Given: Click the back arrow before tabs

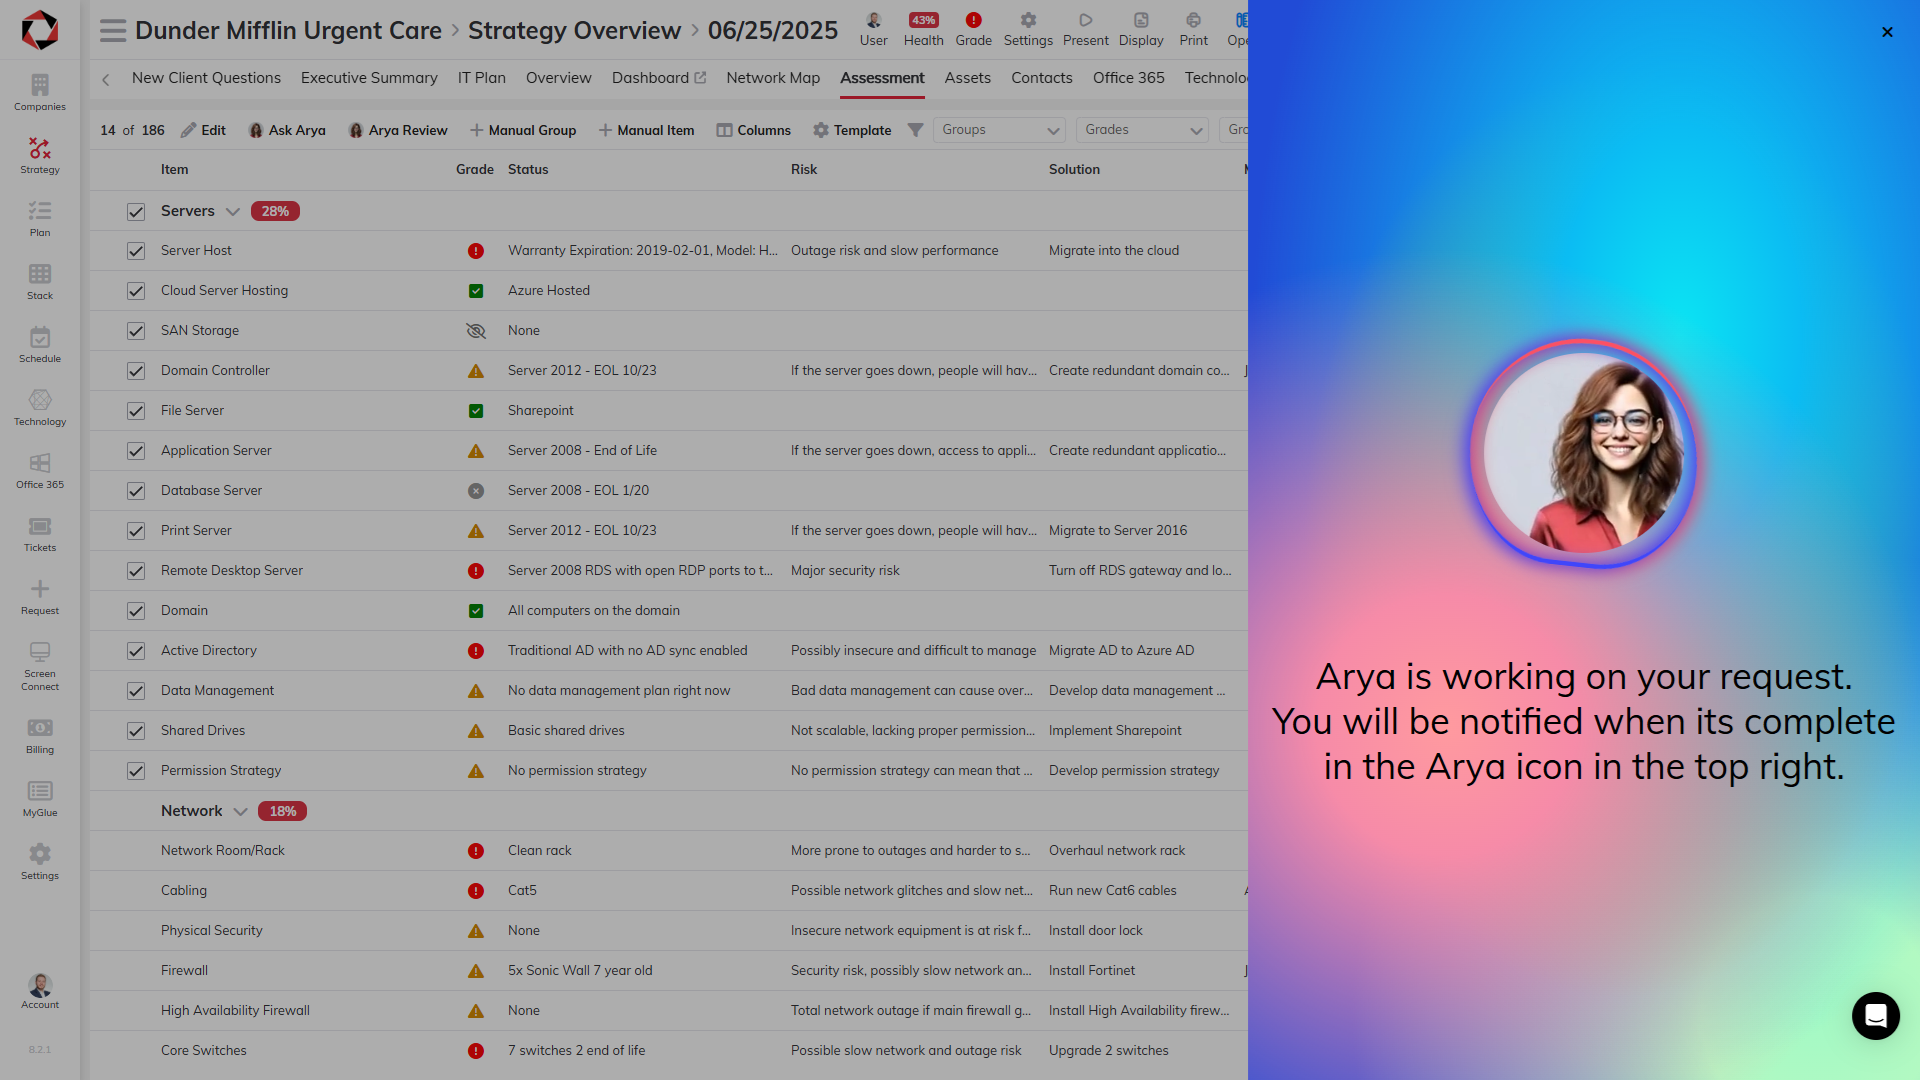Looking at the screenshot, I should pyautogui.click(x=105, y=79).
